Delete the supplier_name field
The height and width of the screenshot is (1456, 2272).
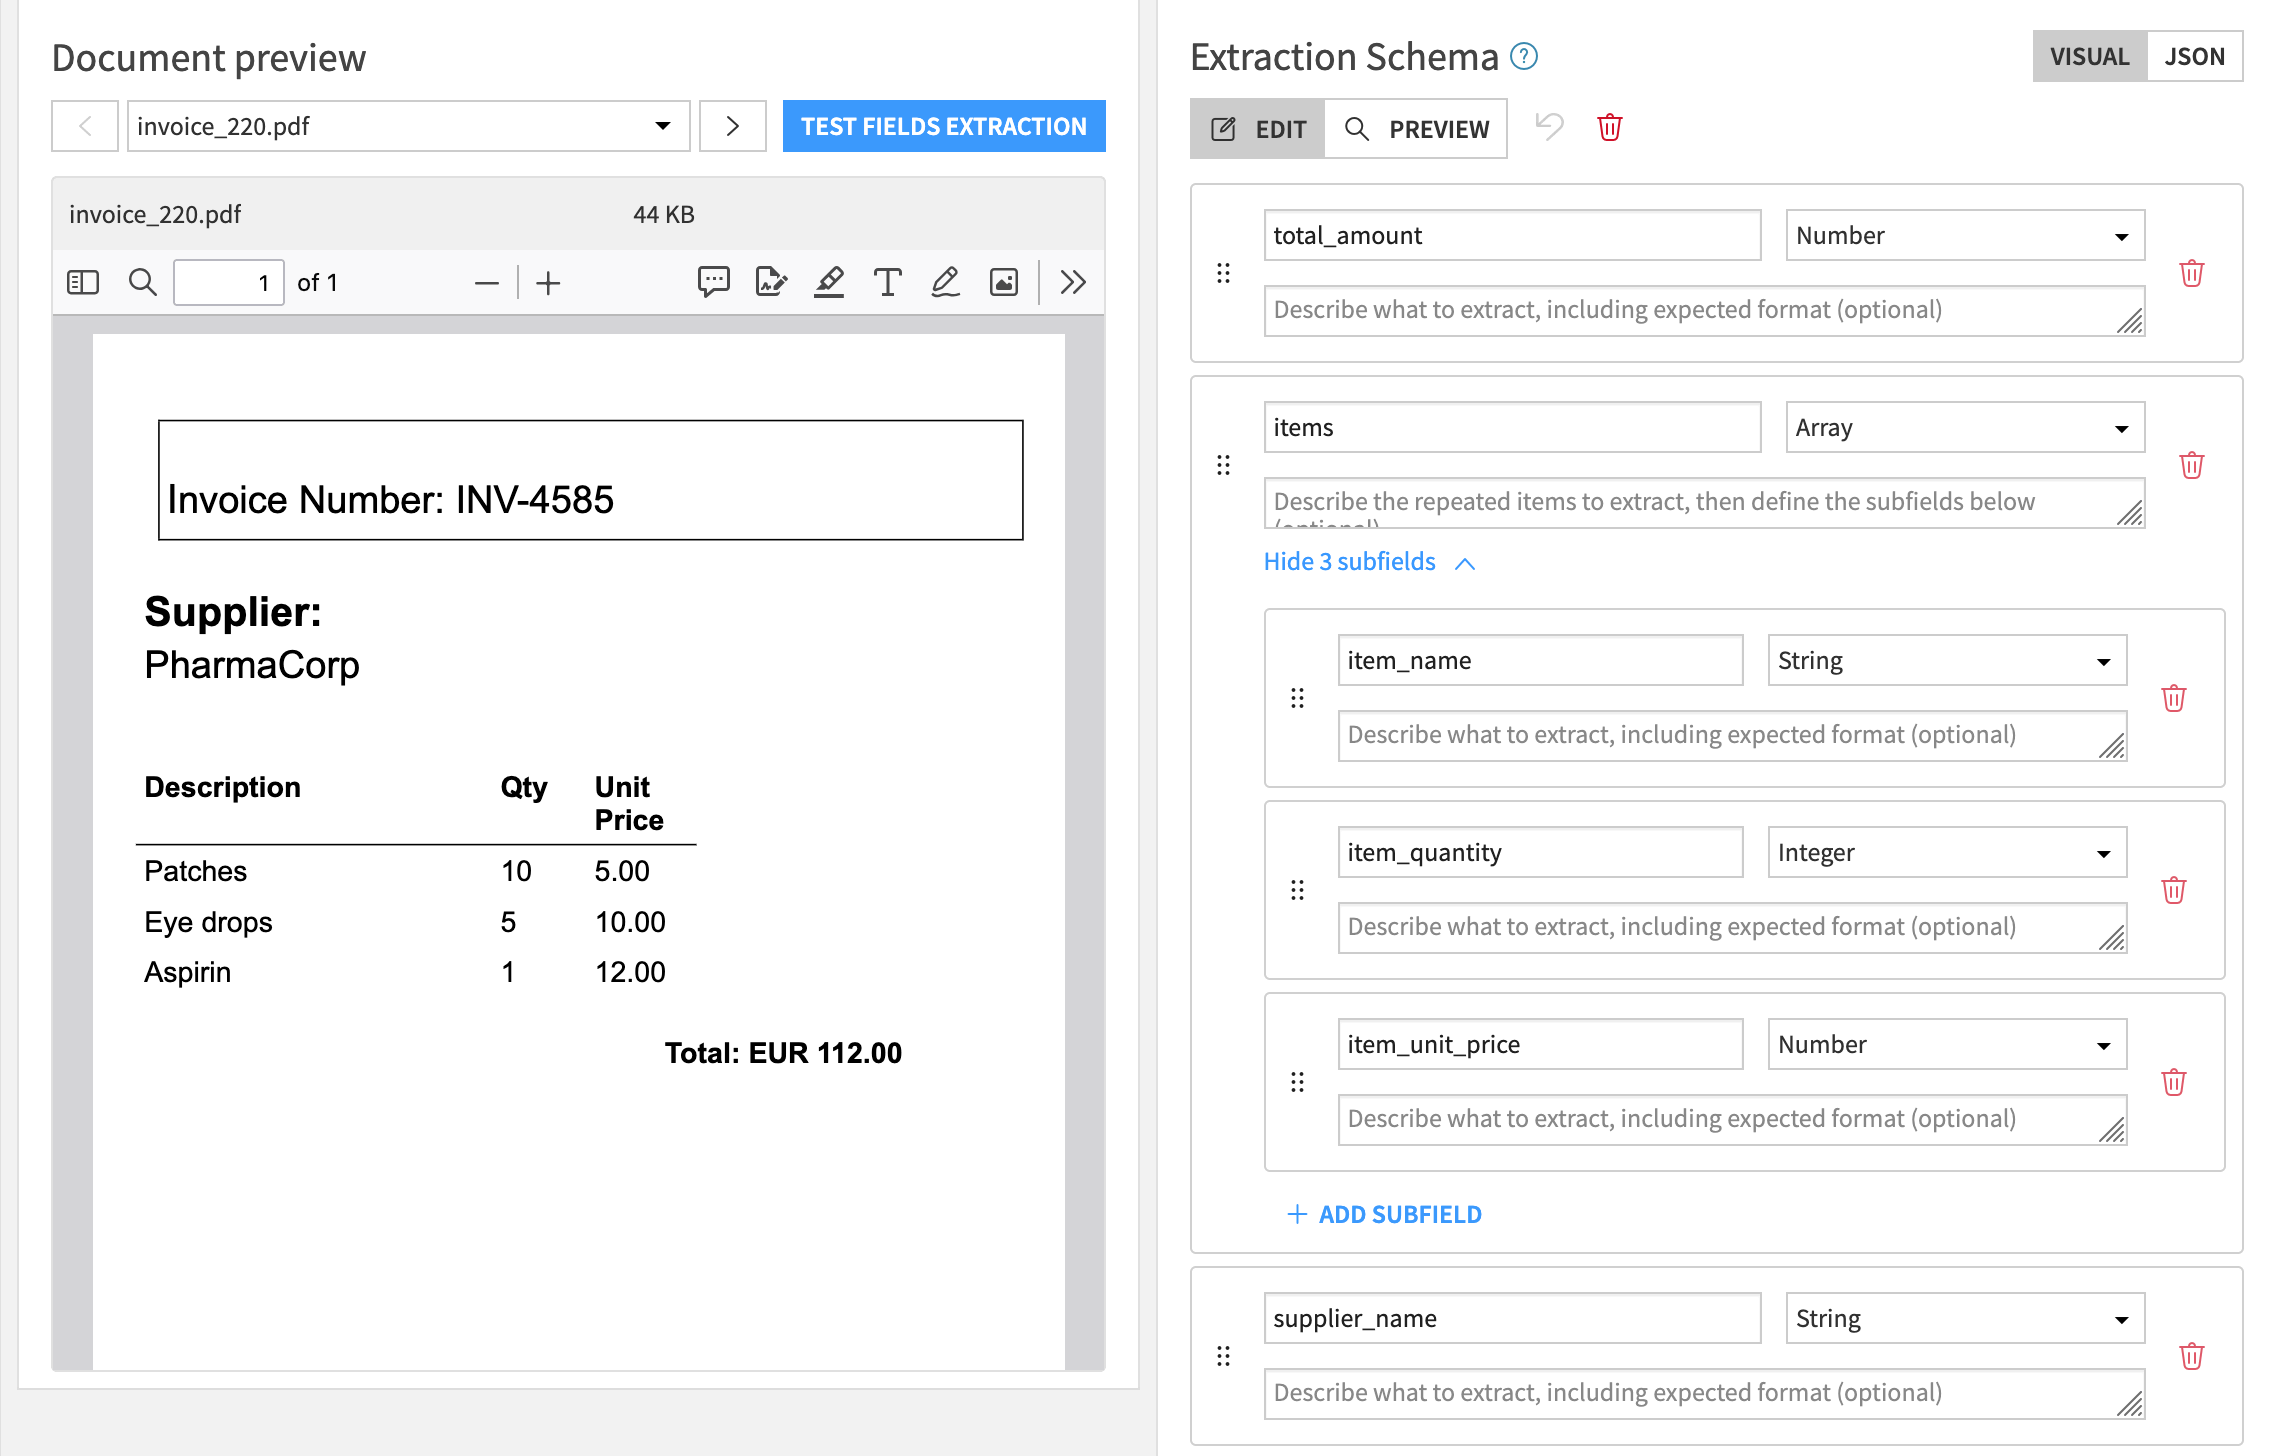tap(2191, 1355)
